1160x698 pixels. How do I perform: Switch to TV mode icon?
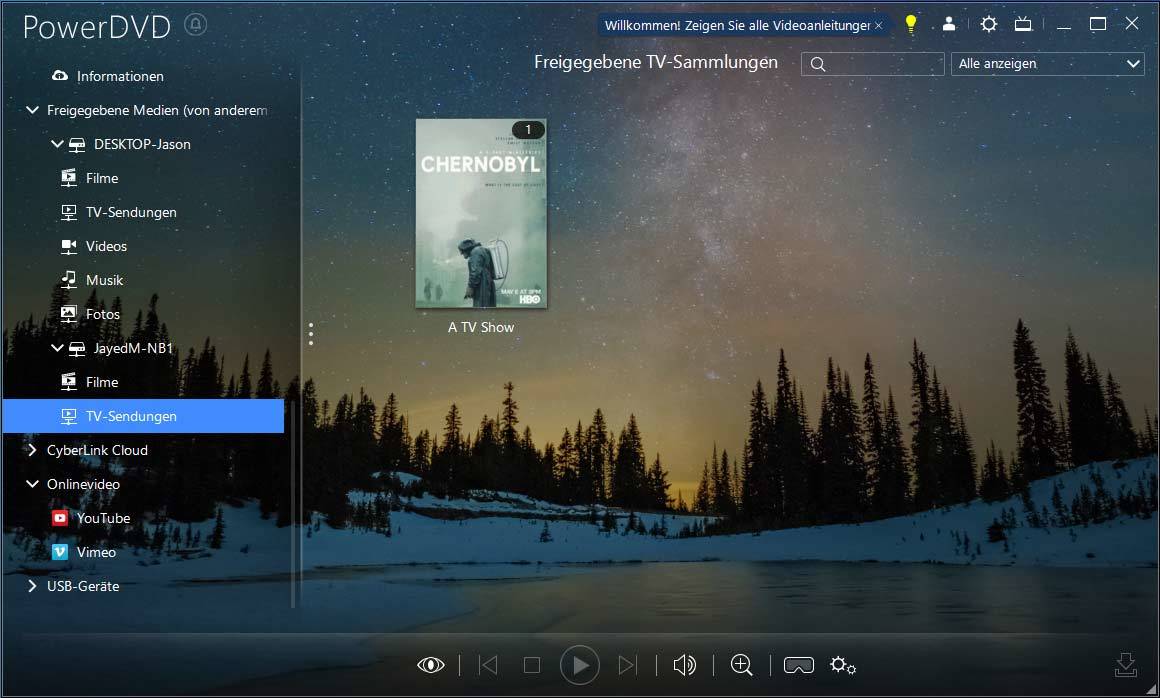point(1023,24)
